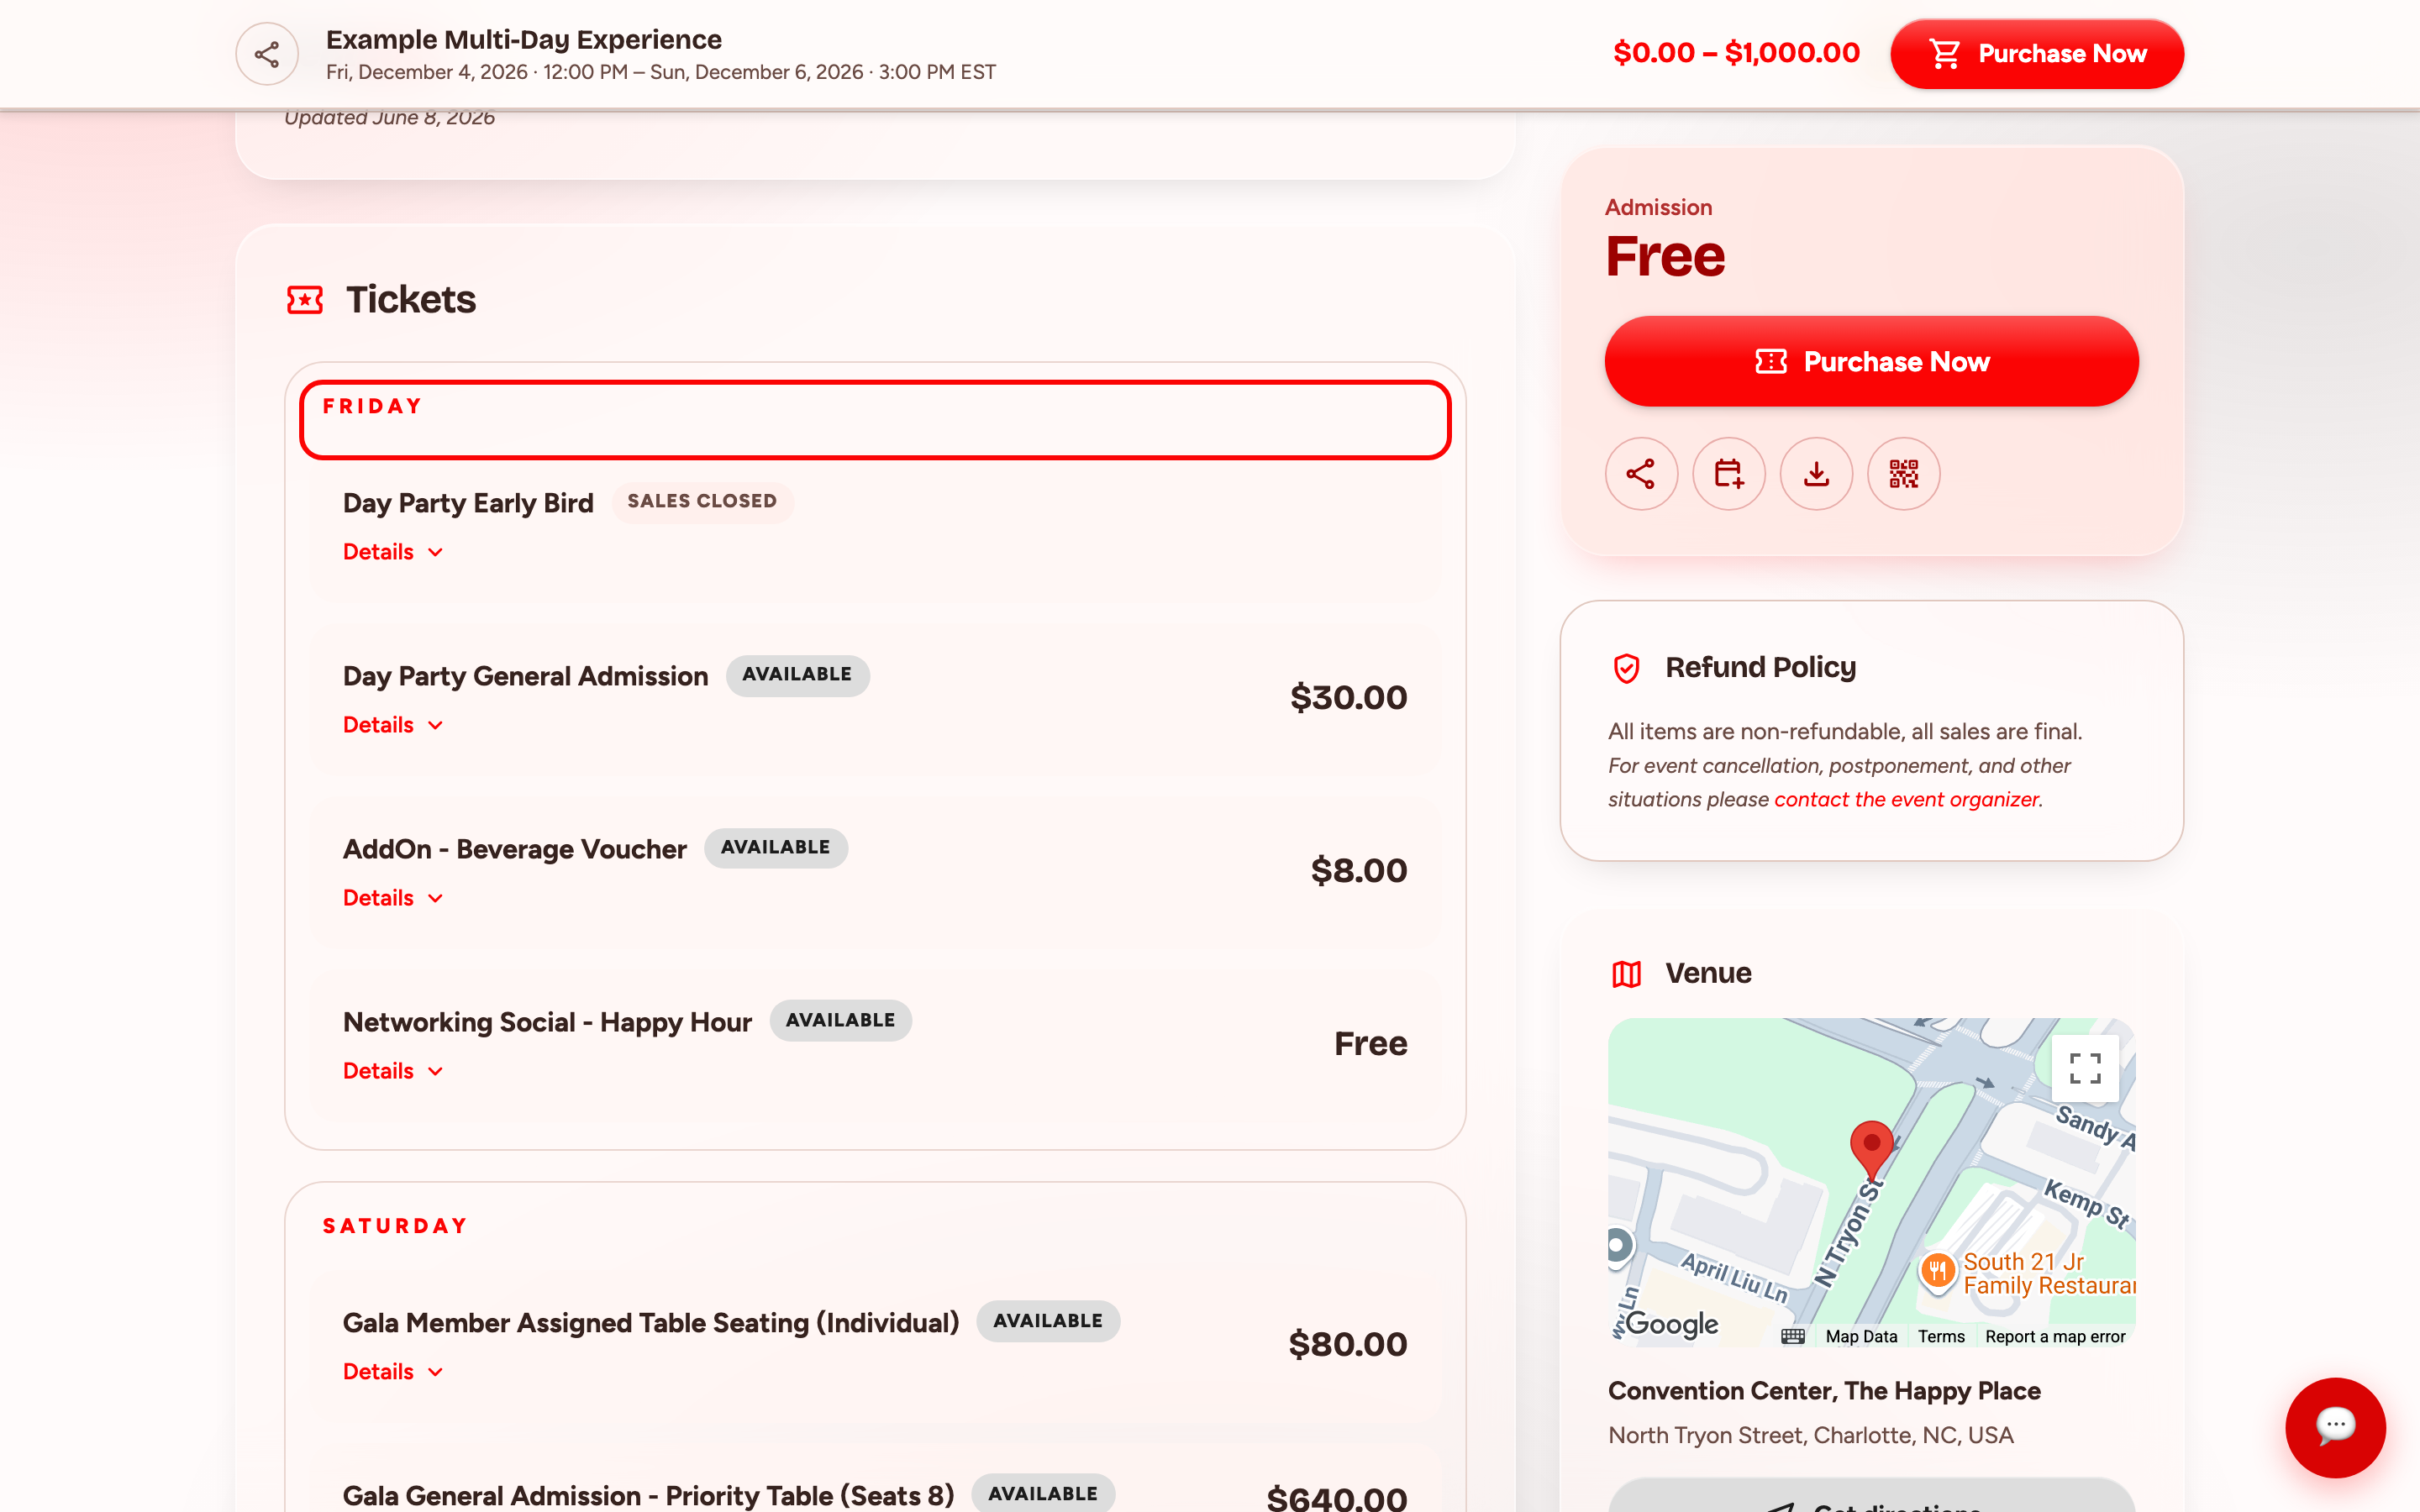Screen dimensions: 2420x1512
Task: Click AVAILABLE badge for Networking Social - Happy Hour
Action: 840,1021
